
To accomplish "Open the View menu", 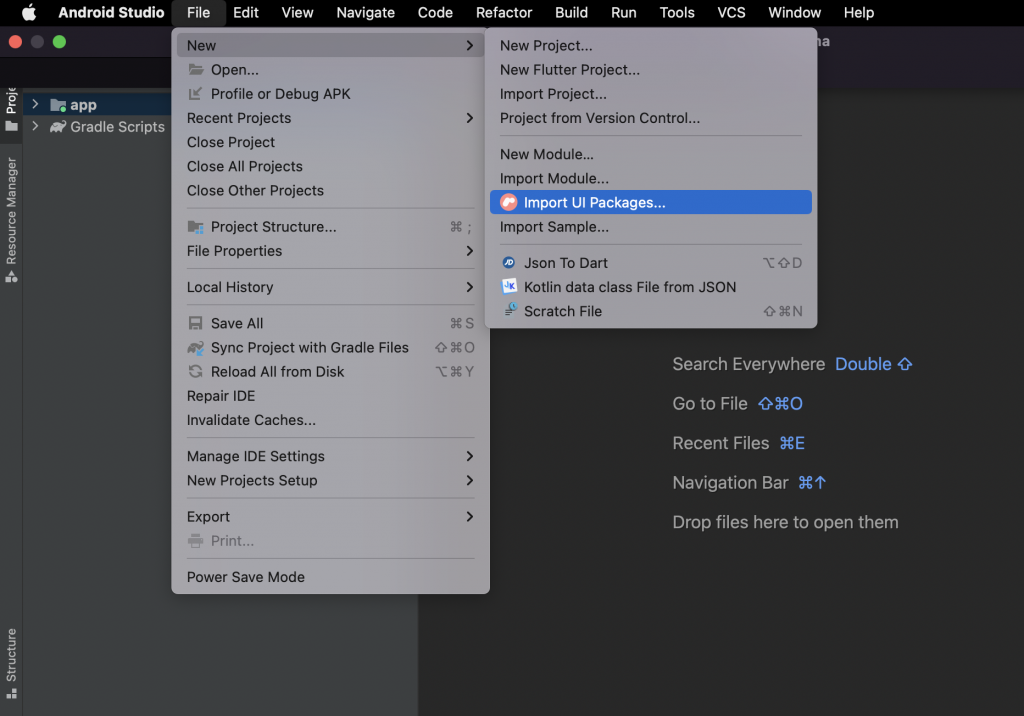I will tap(297, 12).
